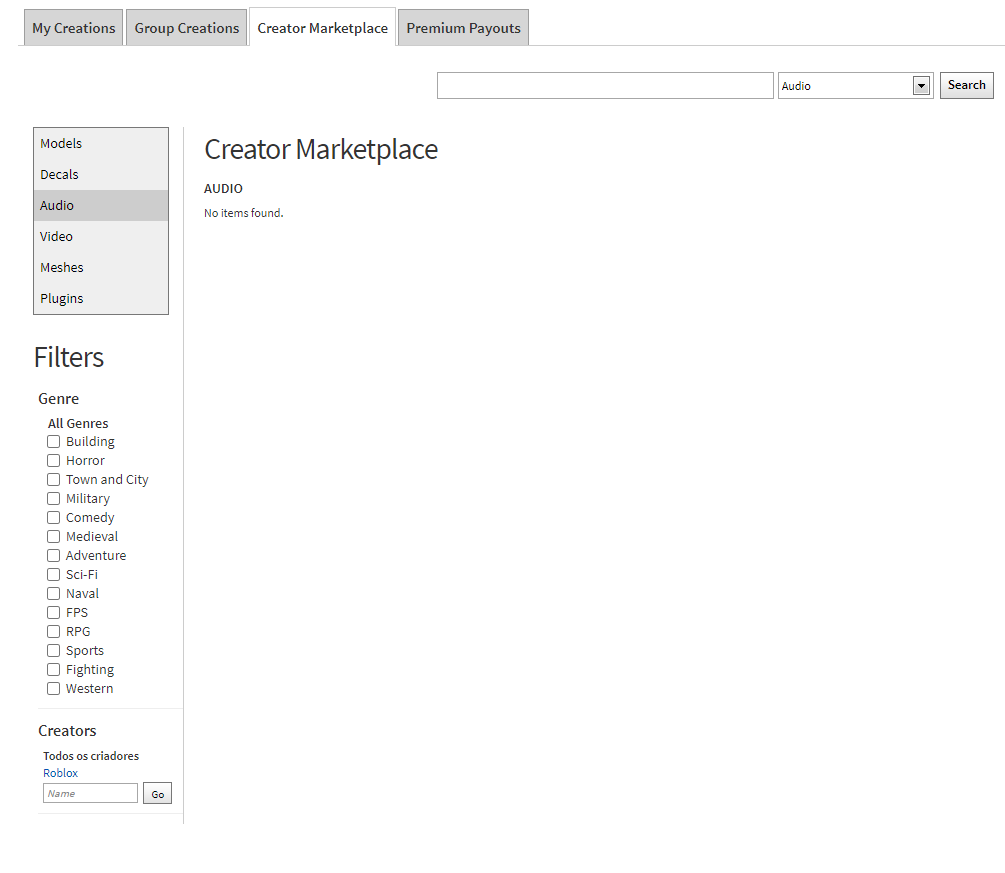Click the All Genres filter

tap(78, 423)
